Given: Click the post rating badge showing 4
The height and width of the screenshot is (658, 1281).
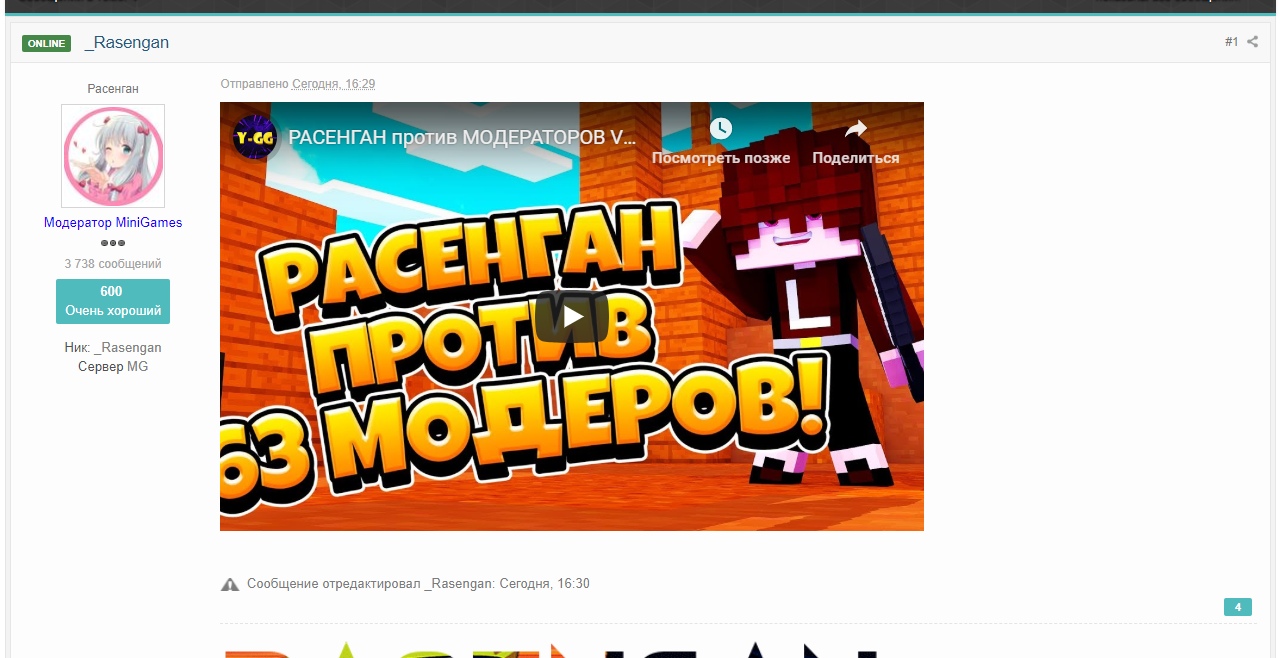Looking at the screenshot, I should [1237, 607].
